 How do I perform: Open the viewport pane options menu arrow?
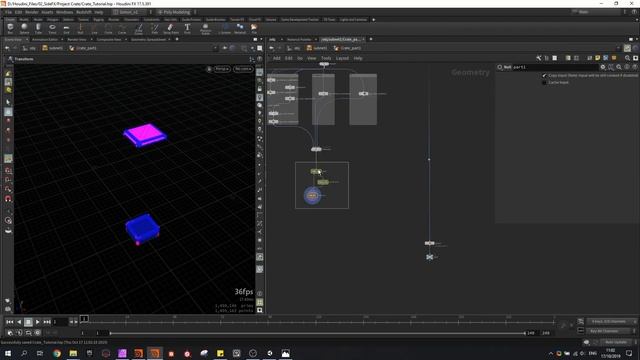click(x=261, y=40)
